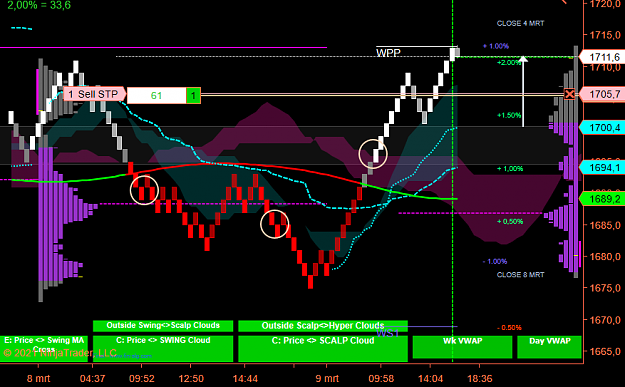Screen dimensions: 625x387
Task: Select the 1711,6 price marker on the axis
Action: tap(601, 57)
